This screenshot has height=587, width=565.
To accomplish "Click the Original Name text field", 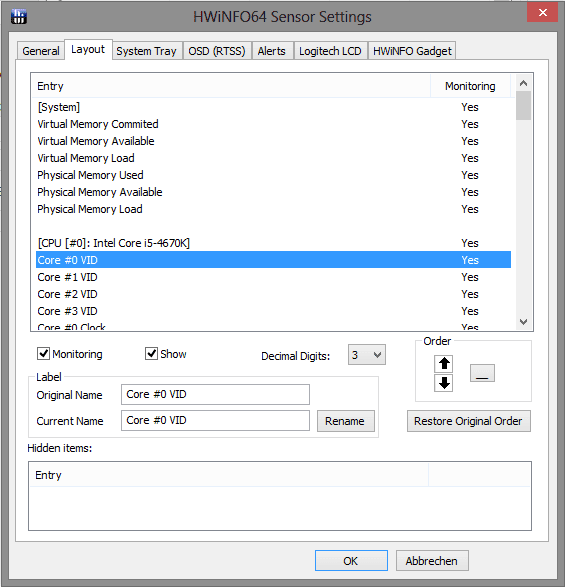I will [x=215, y=395].
